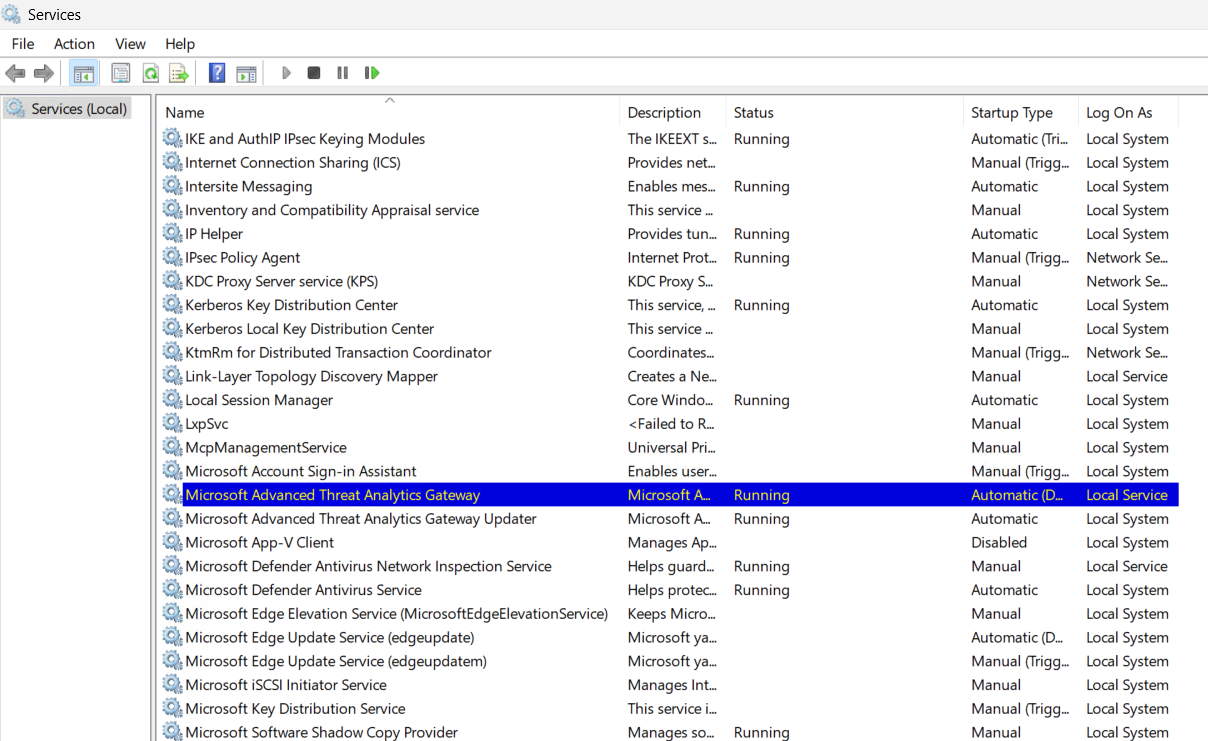
Task: Click '<Failed to R...' description of LxpSvc
Action: [671, 424]
